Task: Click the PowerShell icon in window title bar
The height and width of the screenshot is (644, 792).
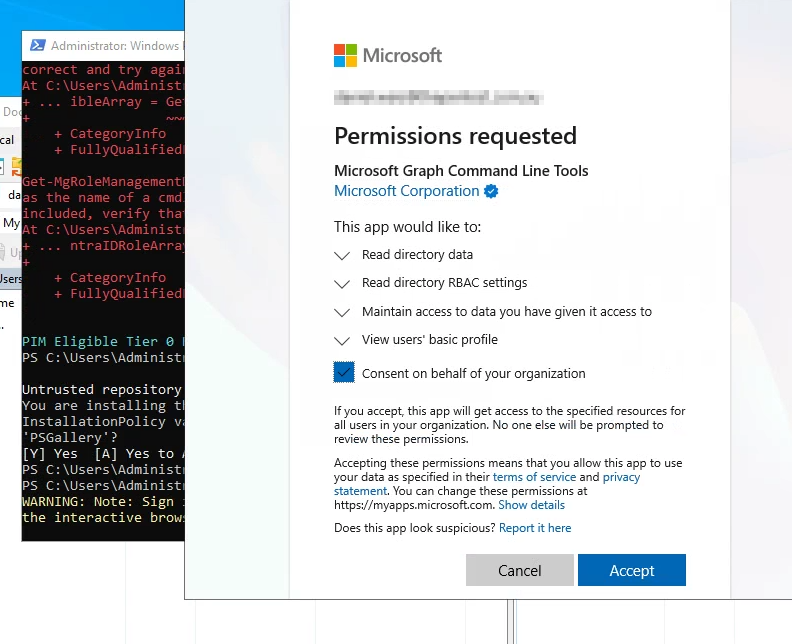Action: click(37, 45)
